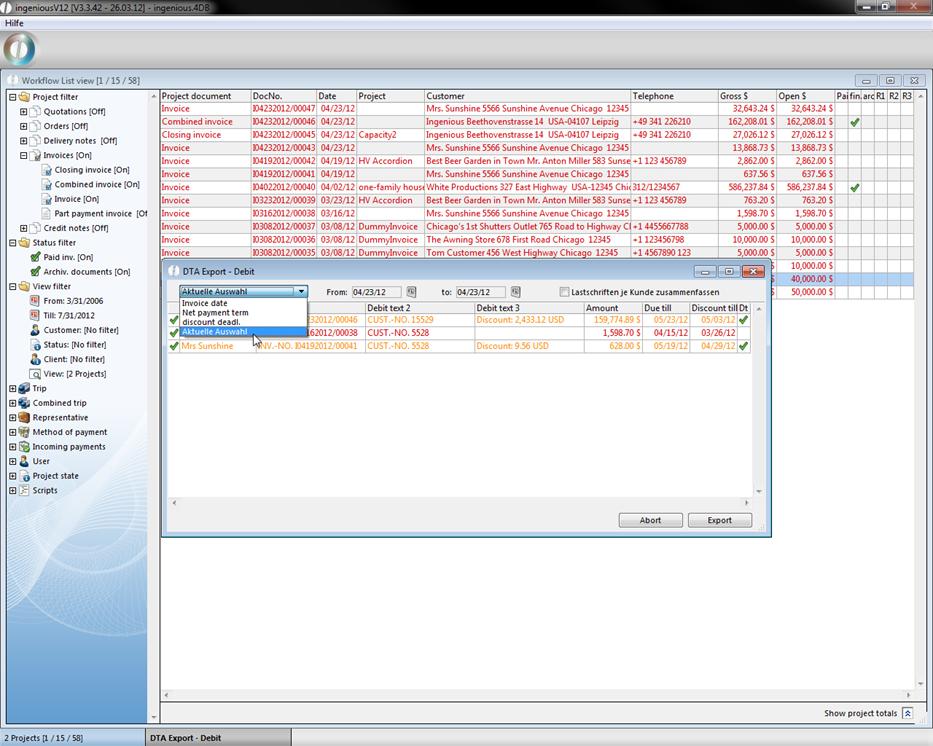Click the Incoming payments icon
Screen dimensions: 933x746
point(24,447)
